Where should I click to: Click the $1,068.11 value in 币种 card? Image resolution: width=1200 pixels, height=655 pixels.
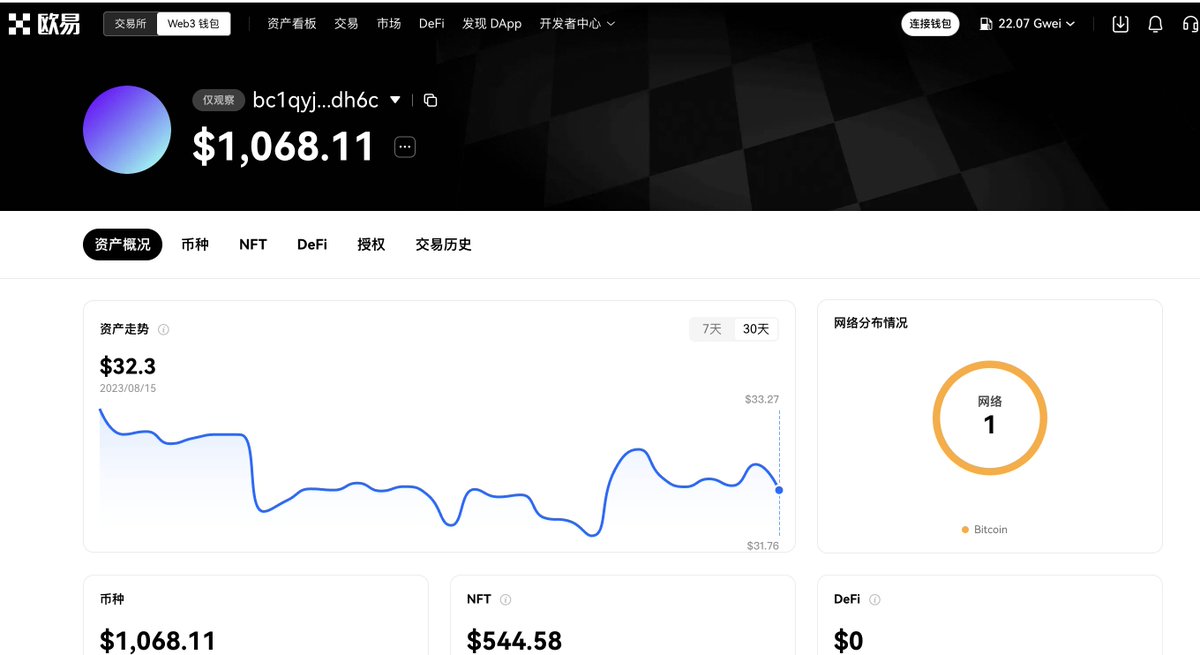(158, 640)
